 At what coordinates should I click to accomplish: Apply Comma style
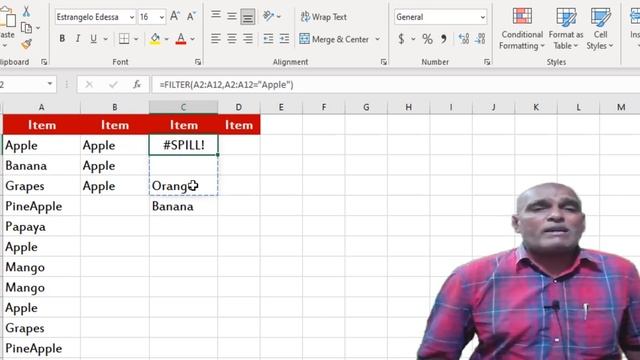pos(444,39)
